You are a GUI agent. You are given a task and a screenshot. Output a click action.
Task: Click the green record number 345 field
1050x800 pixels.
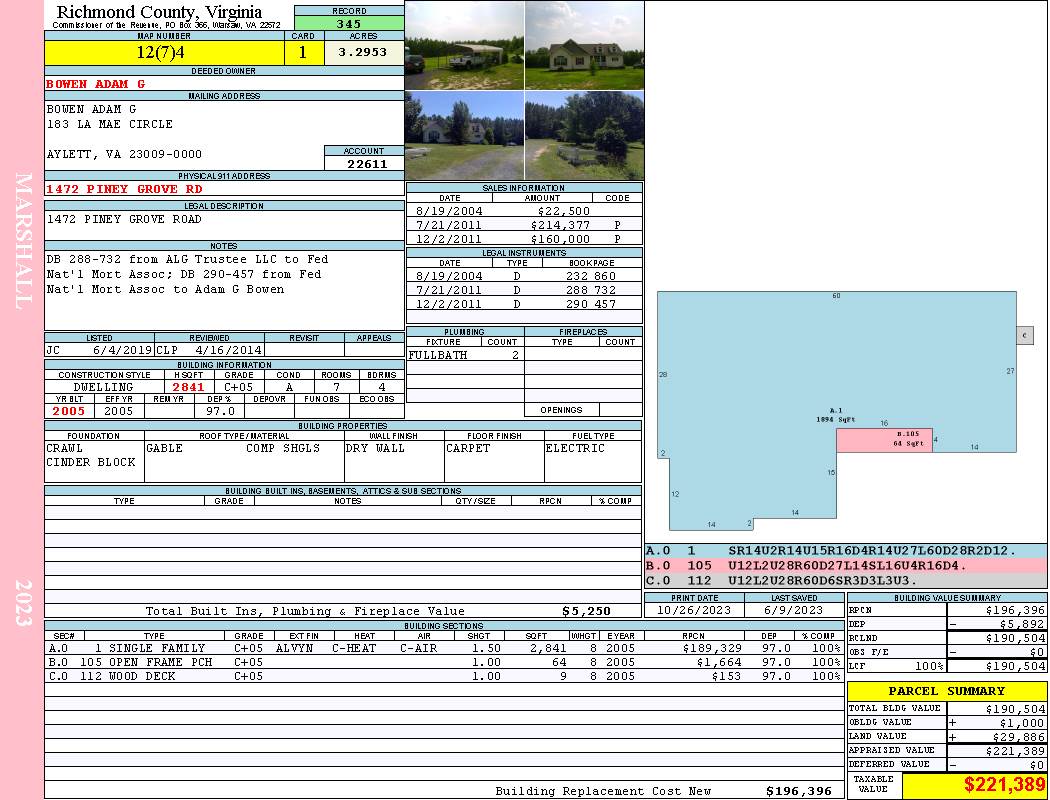(349, 23)
